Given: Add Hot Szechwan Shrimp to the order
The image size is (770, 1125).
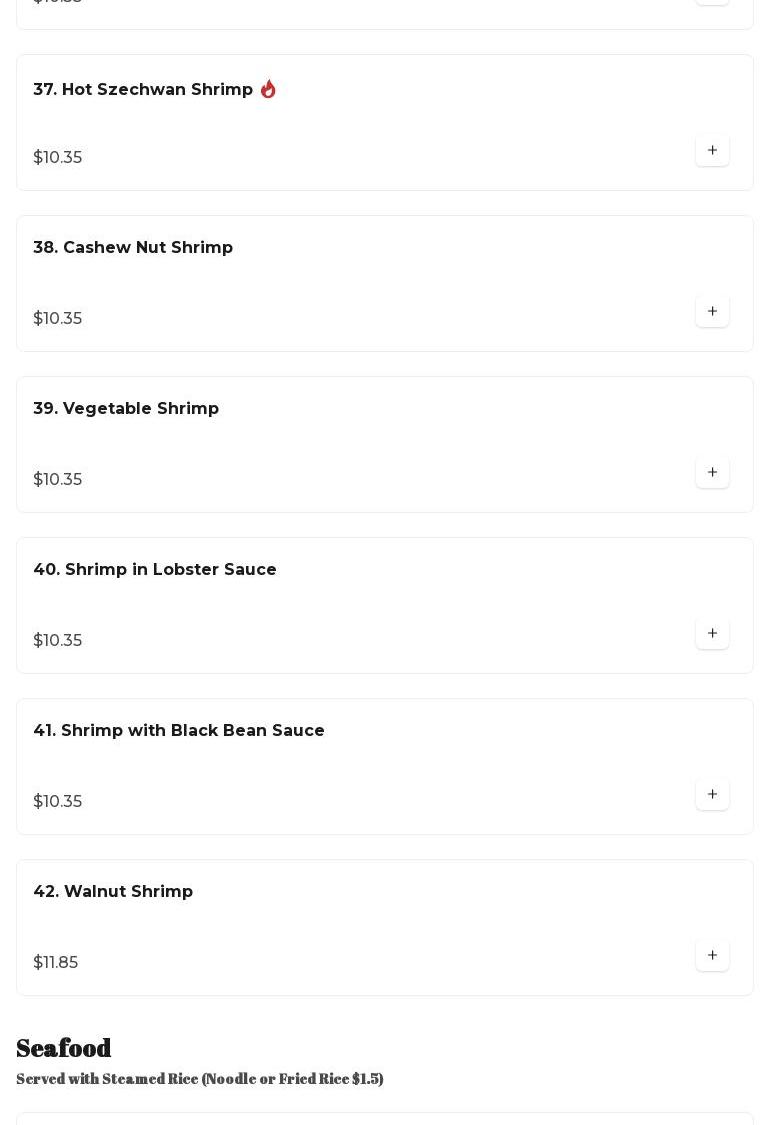Looking at the screenshot, I should pos(712,150).
